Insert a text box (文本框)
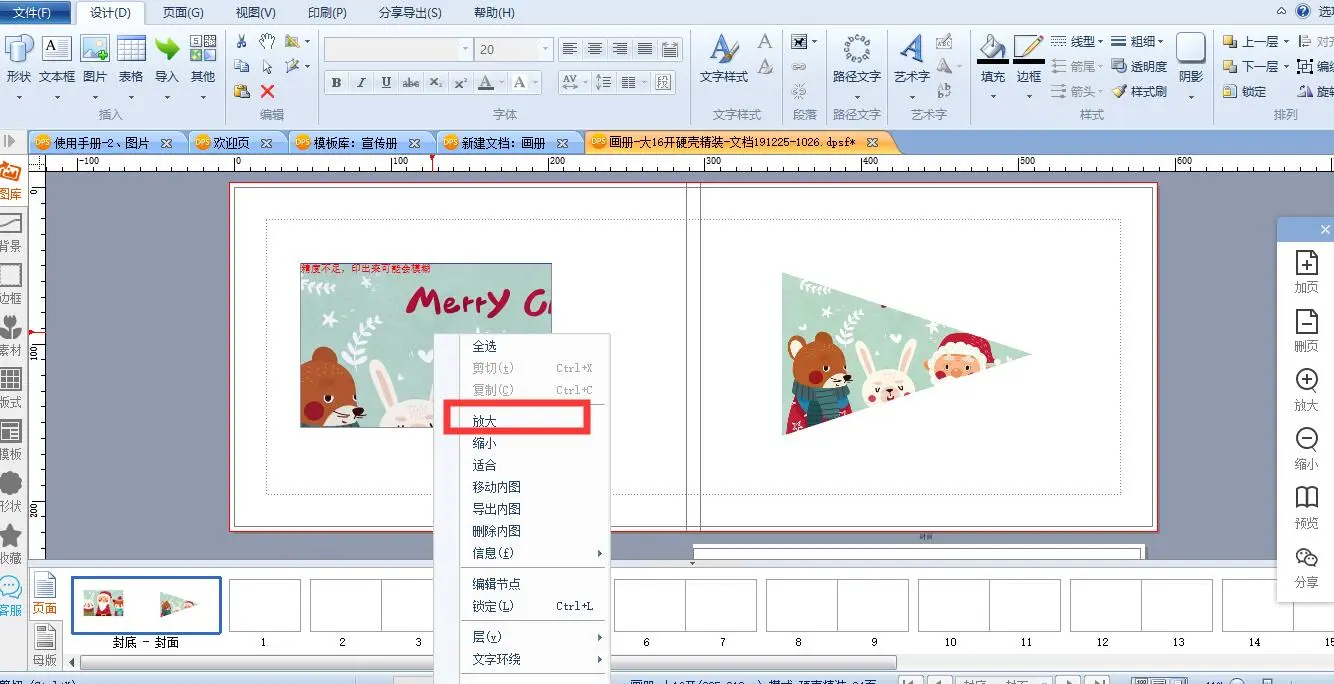 57,58
